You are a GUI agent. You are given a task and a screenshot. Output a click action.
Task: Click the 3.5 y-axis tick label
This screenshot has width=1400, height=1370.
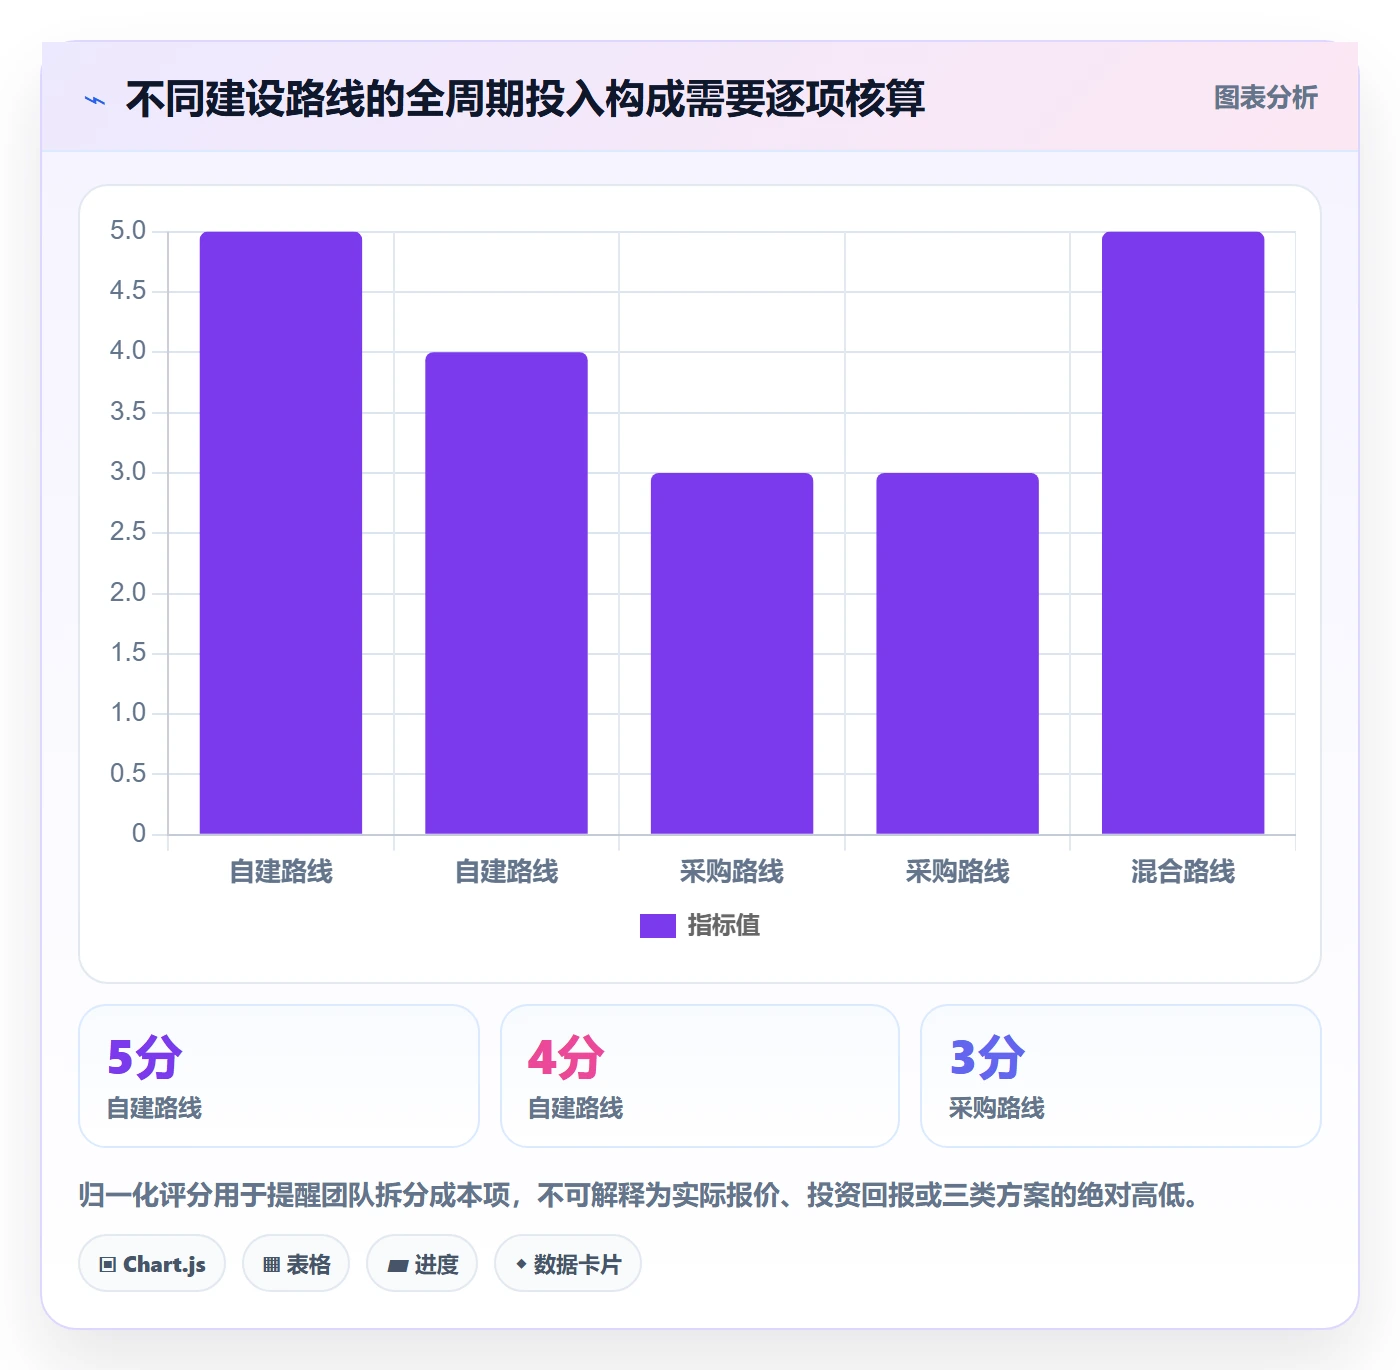click(x=128, y=412)
